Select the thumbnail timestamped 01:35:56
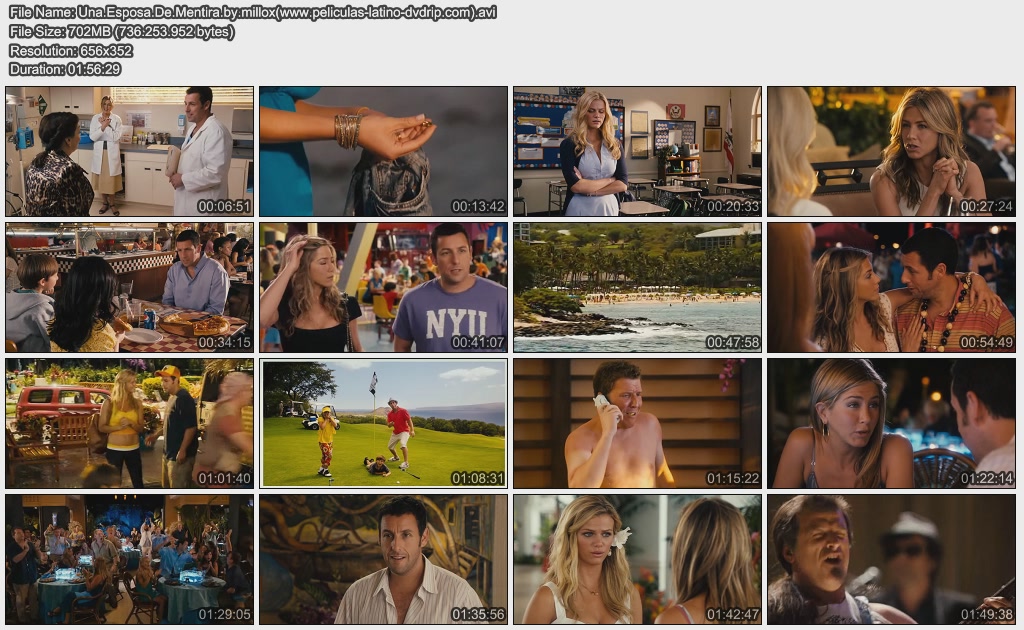 [383, 559]
